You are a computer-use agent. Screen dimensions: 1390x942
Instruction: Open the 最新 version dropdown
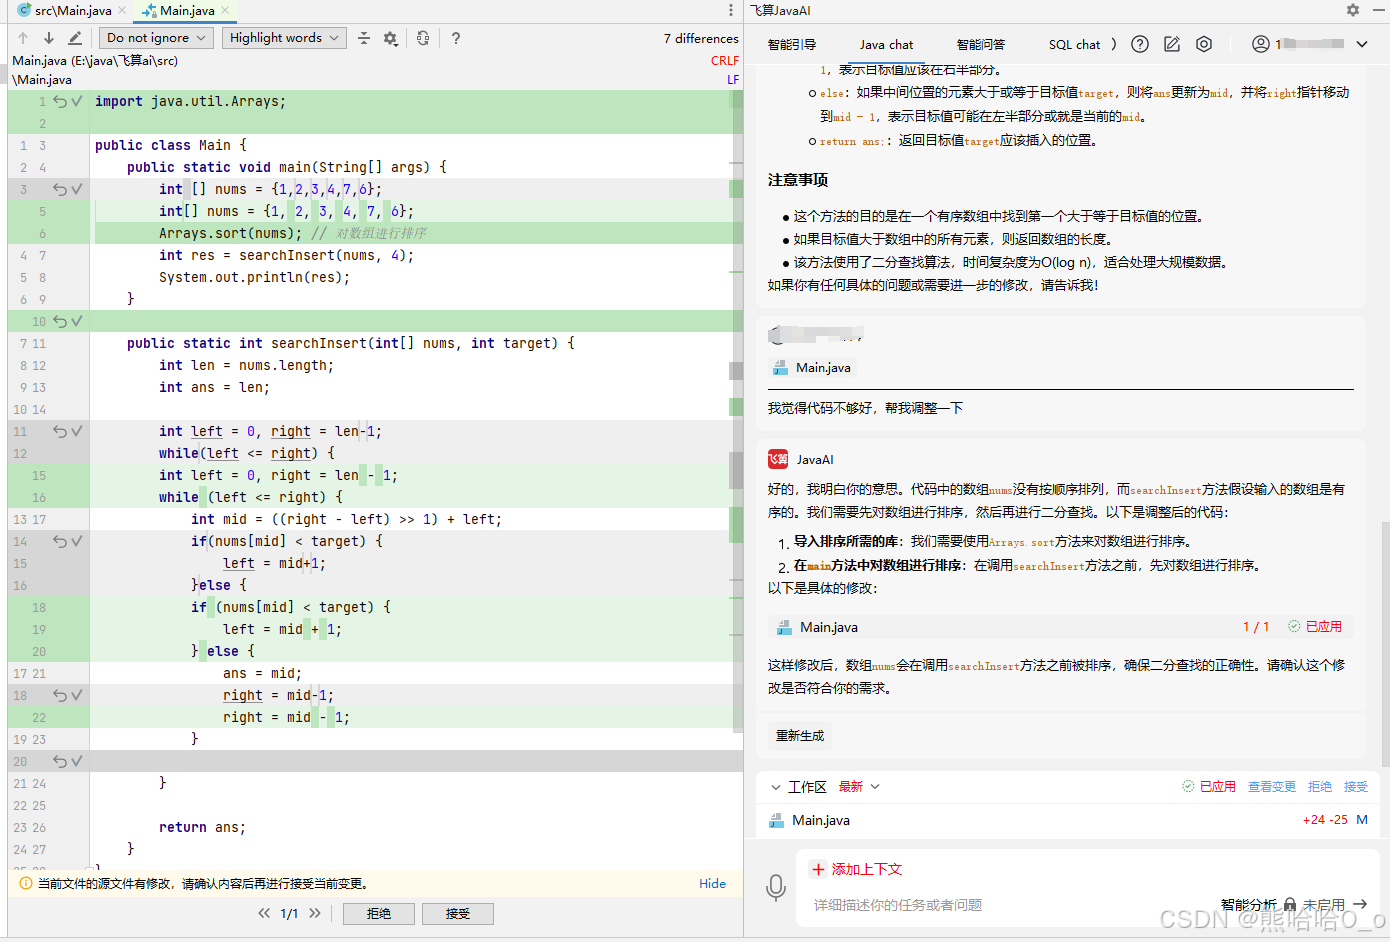(x=859, y=787)
